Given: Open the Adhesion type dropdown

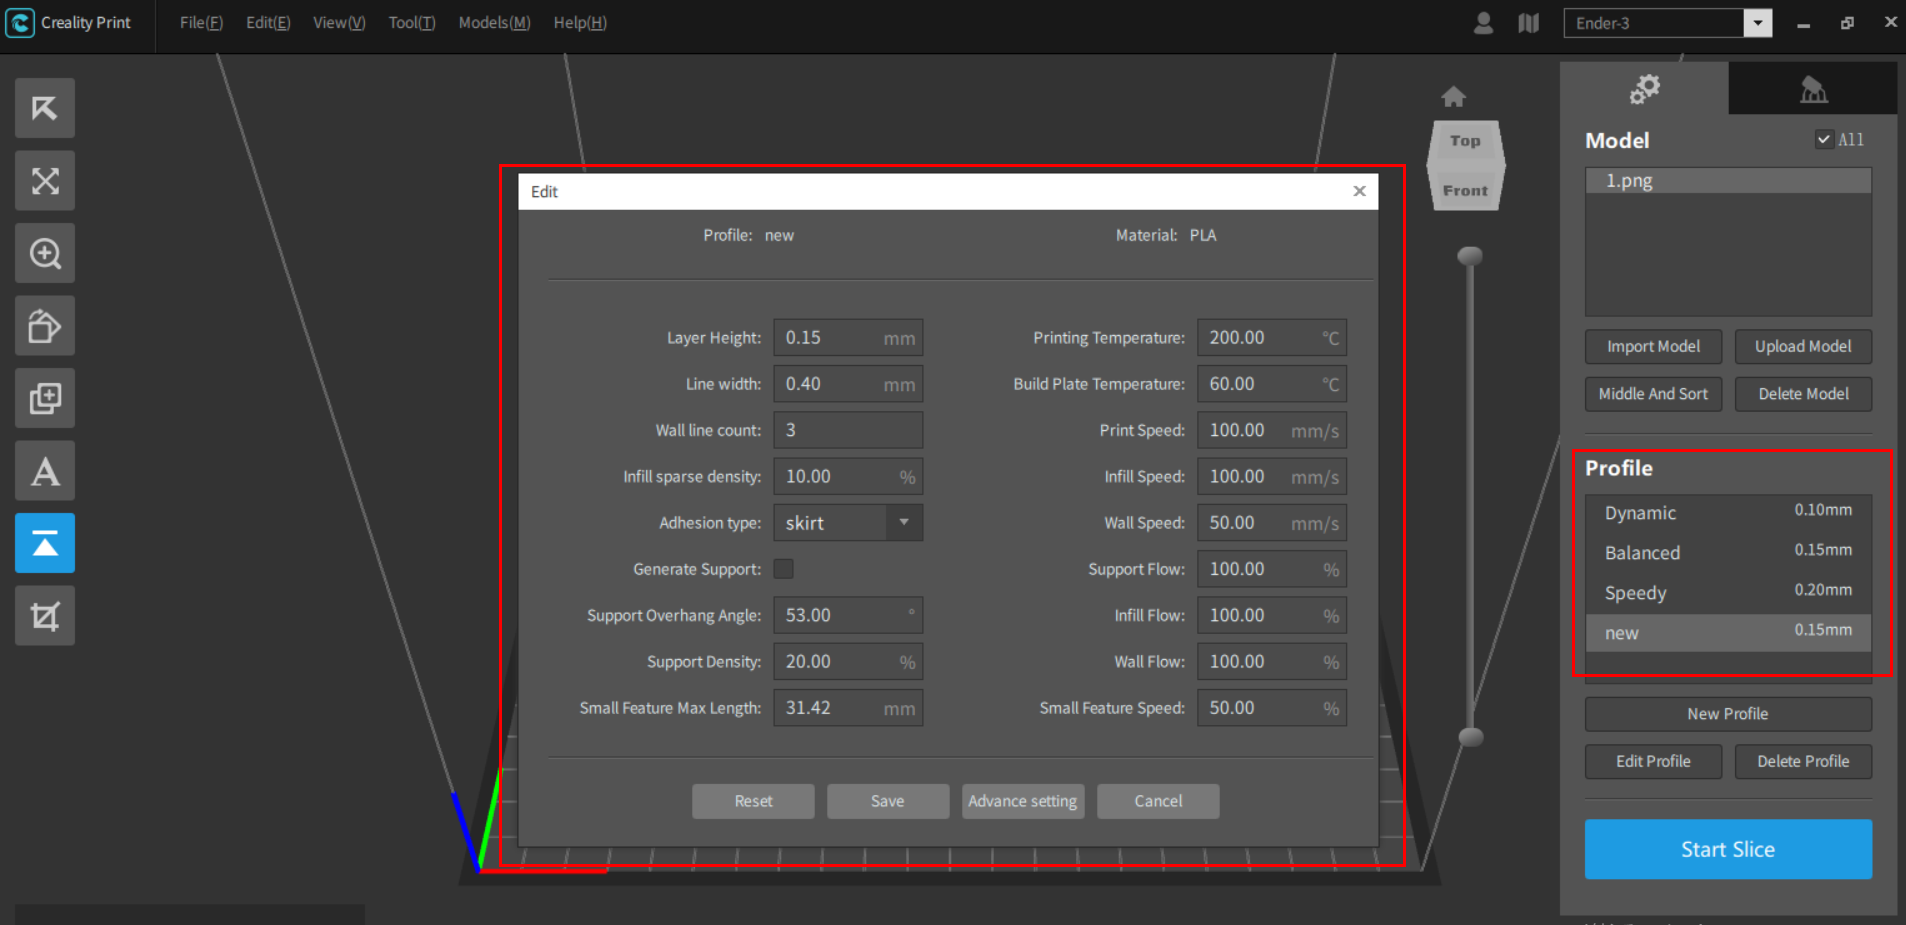Looking at the screenshot, I should coord(903,522).
